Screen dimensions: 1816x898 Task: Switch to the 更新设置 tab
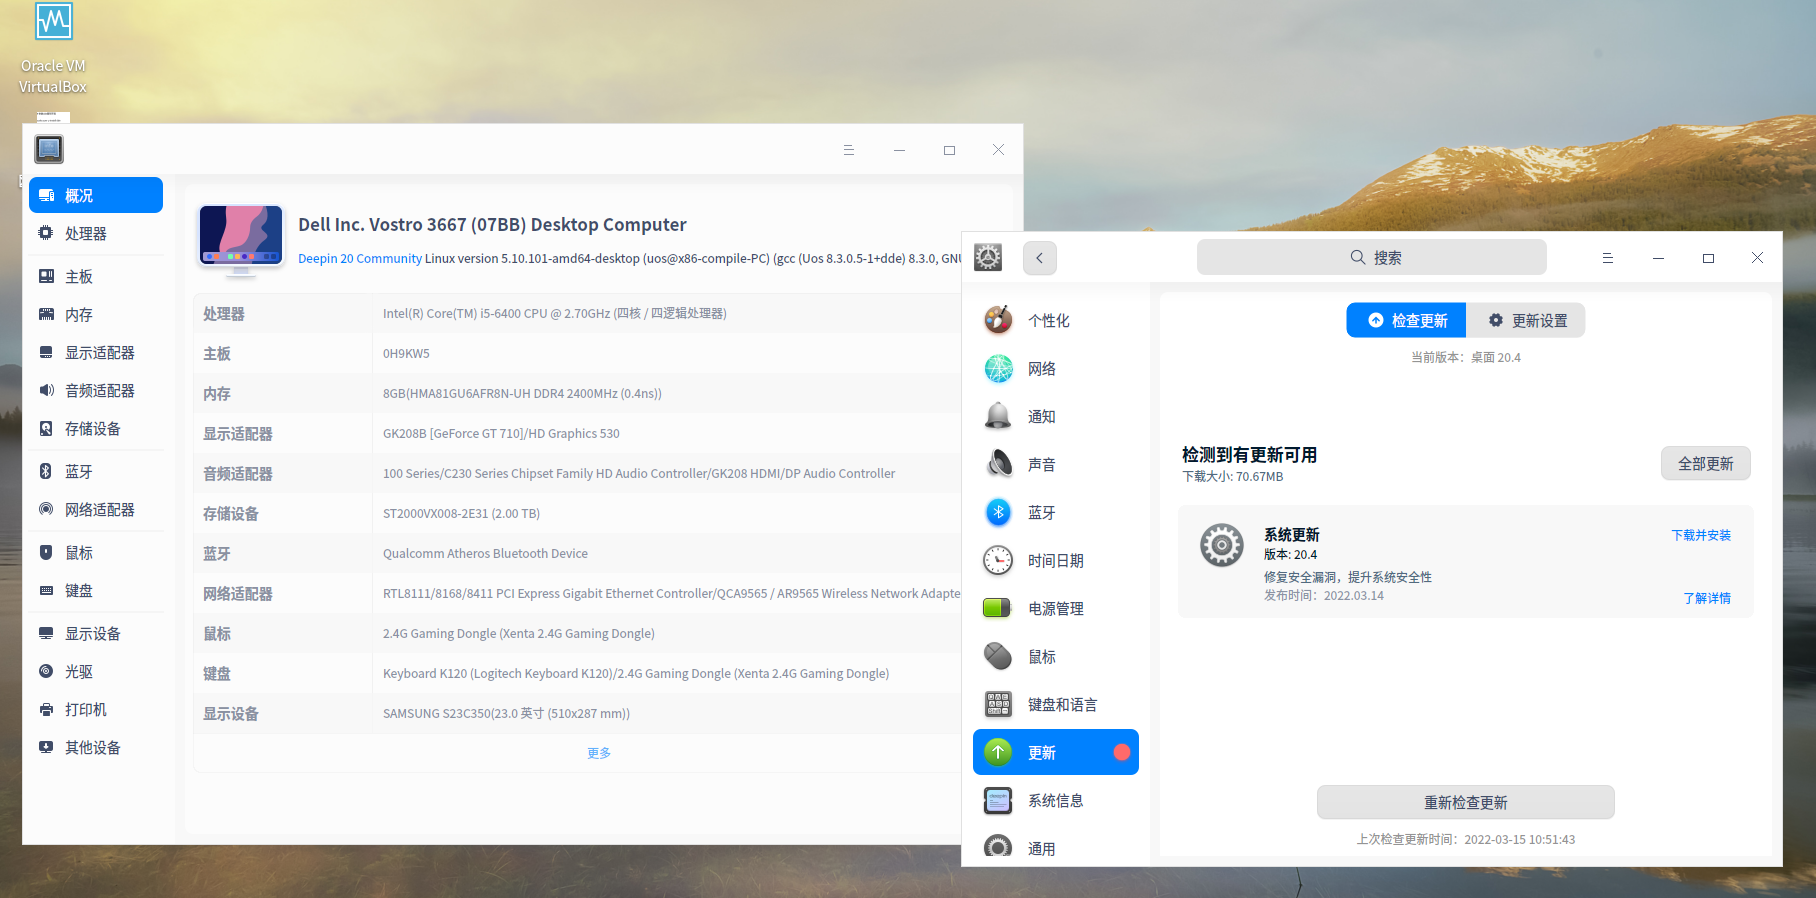tap(1526, 320)
